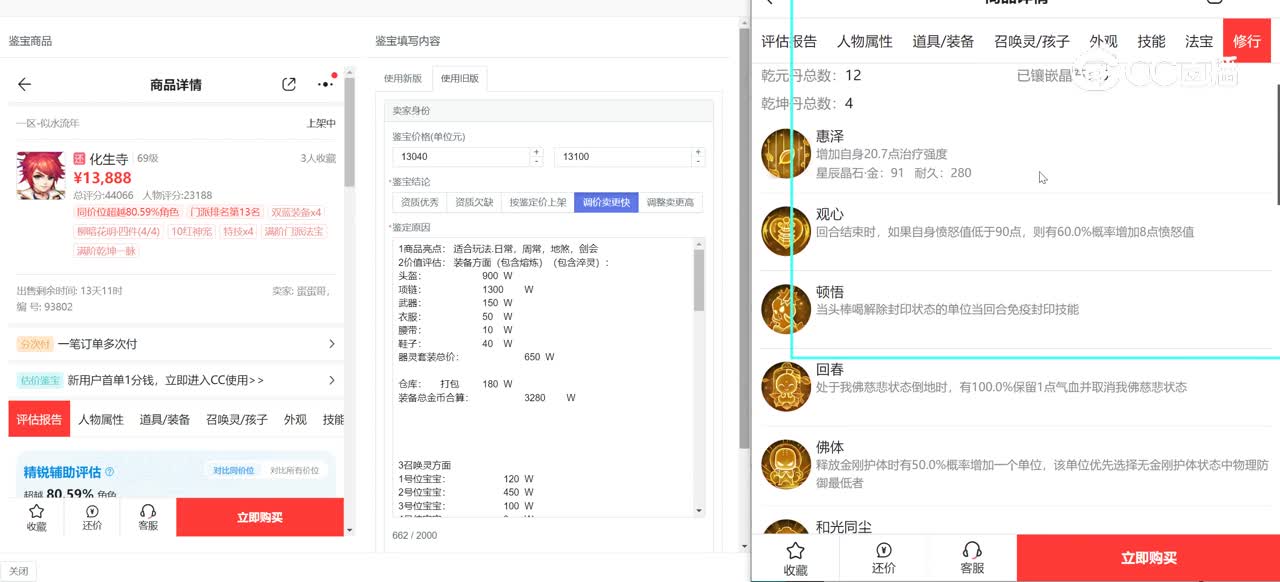Click the 双蓝装备x4 tag
Screen dimensions: 1280x582
pos(297,212)
